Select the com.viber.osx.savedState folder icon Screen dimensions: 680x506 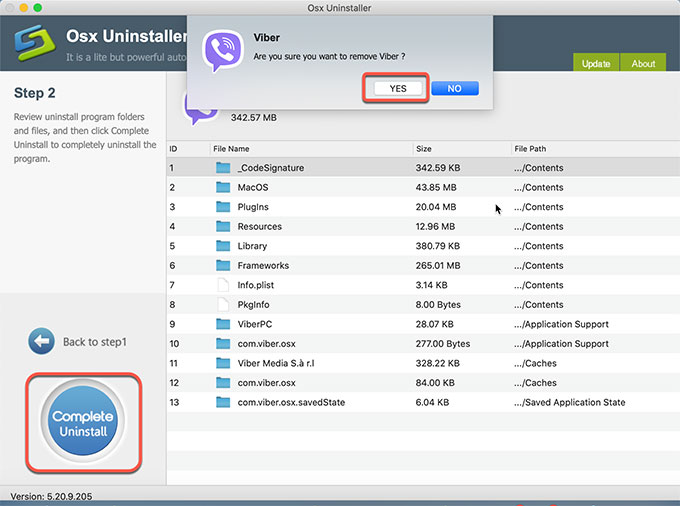pyautogui.click(x=223, y=402)
